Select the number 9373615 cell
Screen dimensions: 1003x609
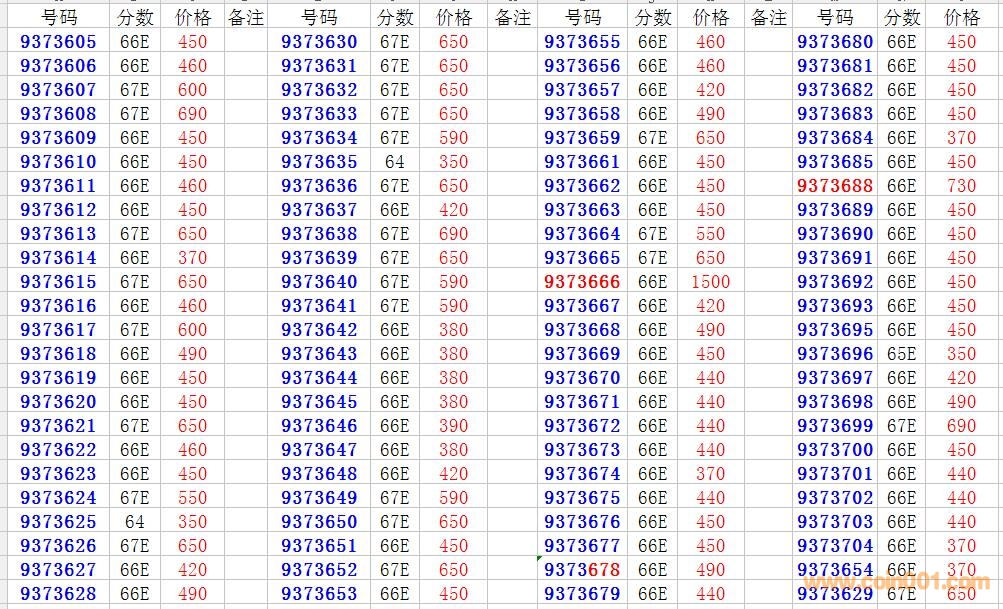[58, 282]
